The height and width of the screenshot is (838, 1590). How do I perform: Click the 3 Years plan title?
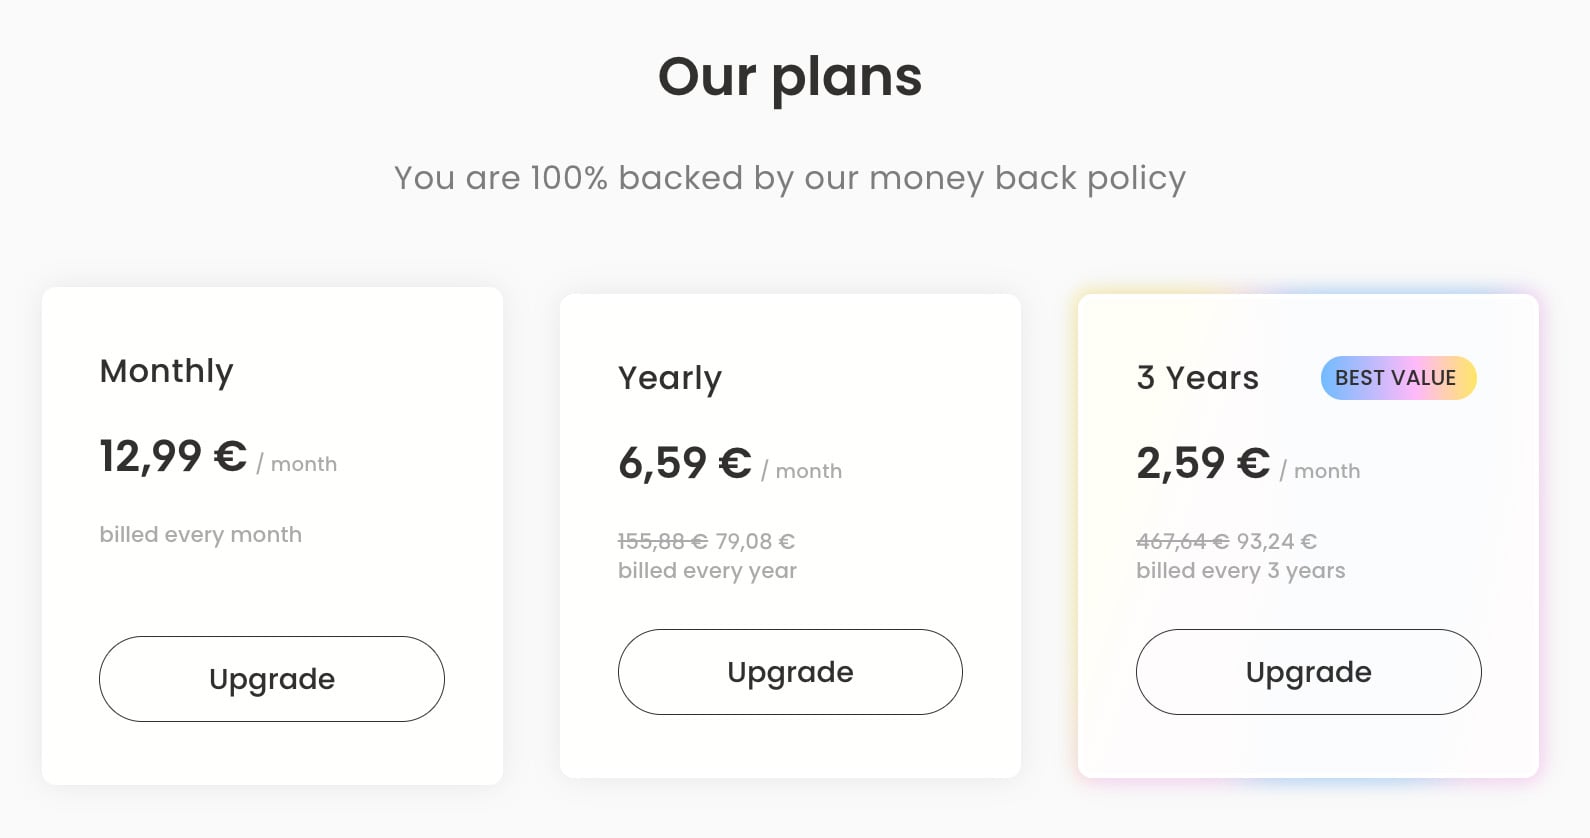[x=1196, y=378]
